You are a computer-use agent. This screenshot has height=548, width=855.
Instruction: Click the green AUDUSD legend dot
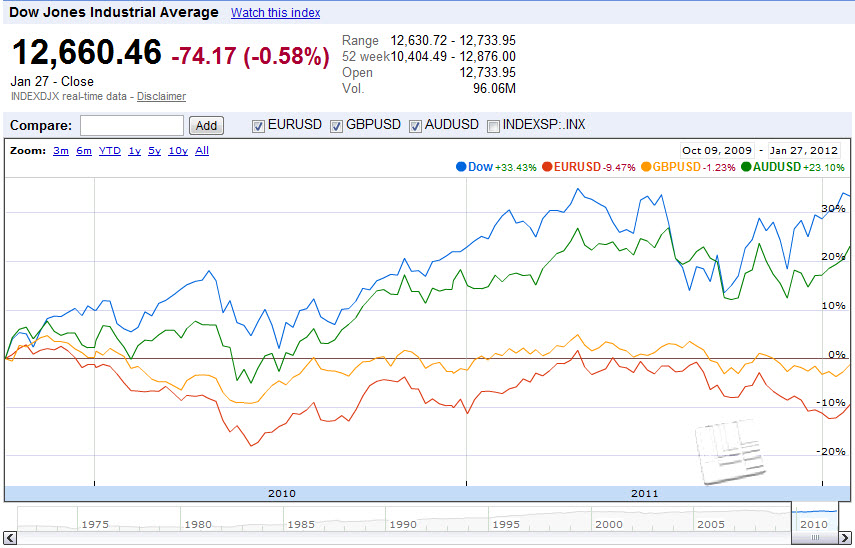pyautogui.click(x=747, y=167)
